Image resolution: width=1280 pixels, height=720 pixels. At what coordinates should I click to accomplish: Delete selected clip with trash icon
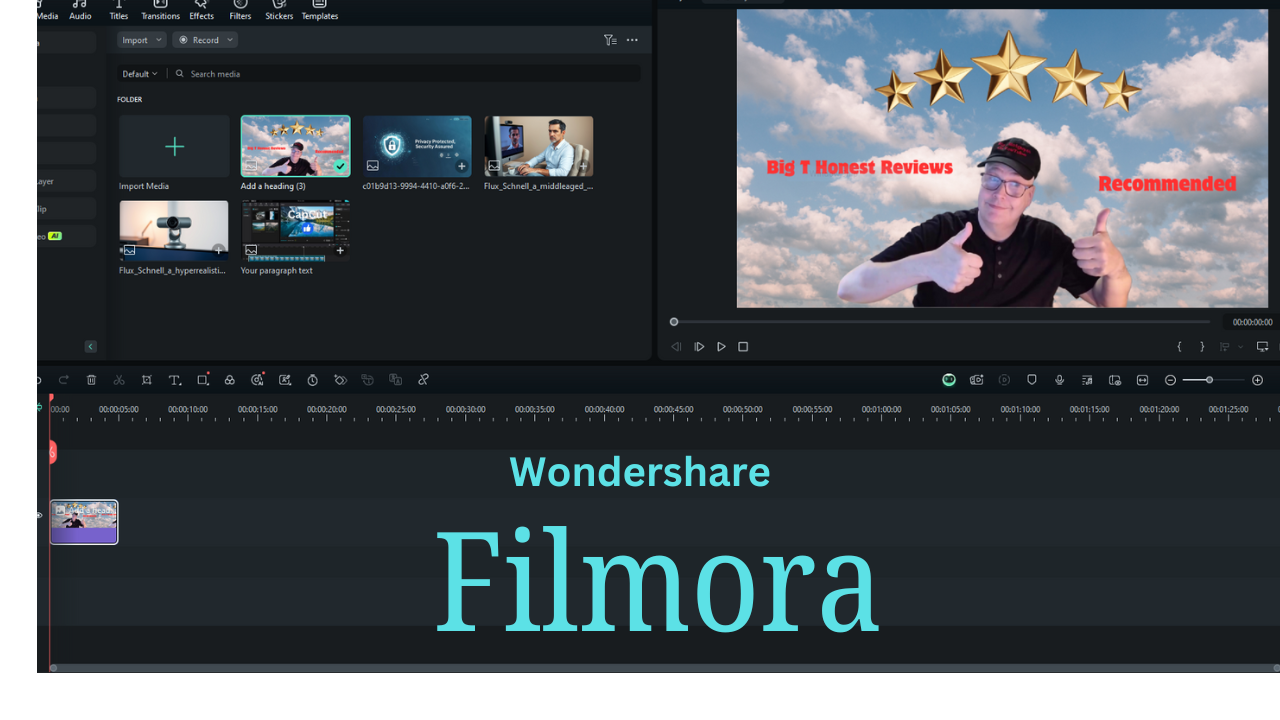point(91,380)
